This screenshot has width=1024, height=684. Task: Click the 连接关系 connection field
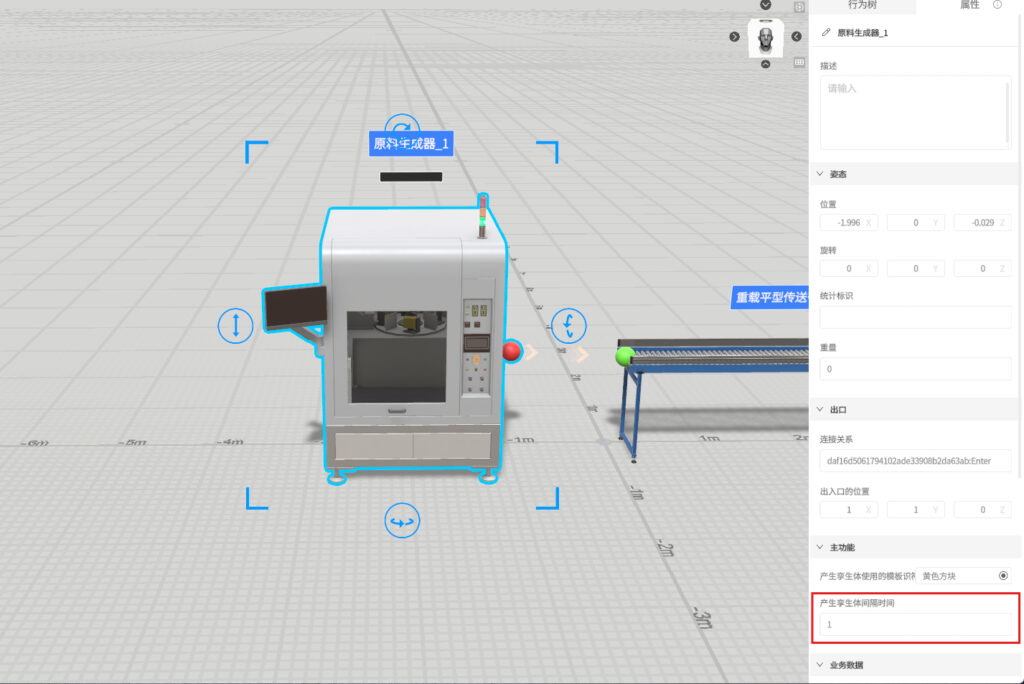pyautogui.click(x=915, y=461)
